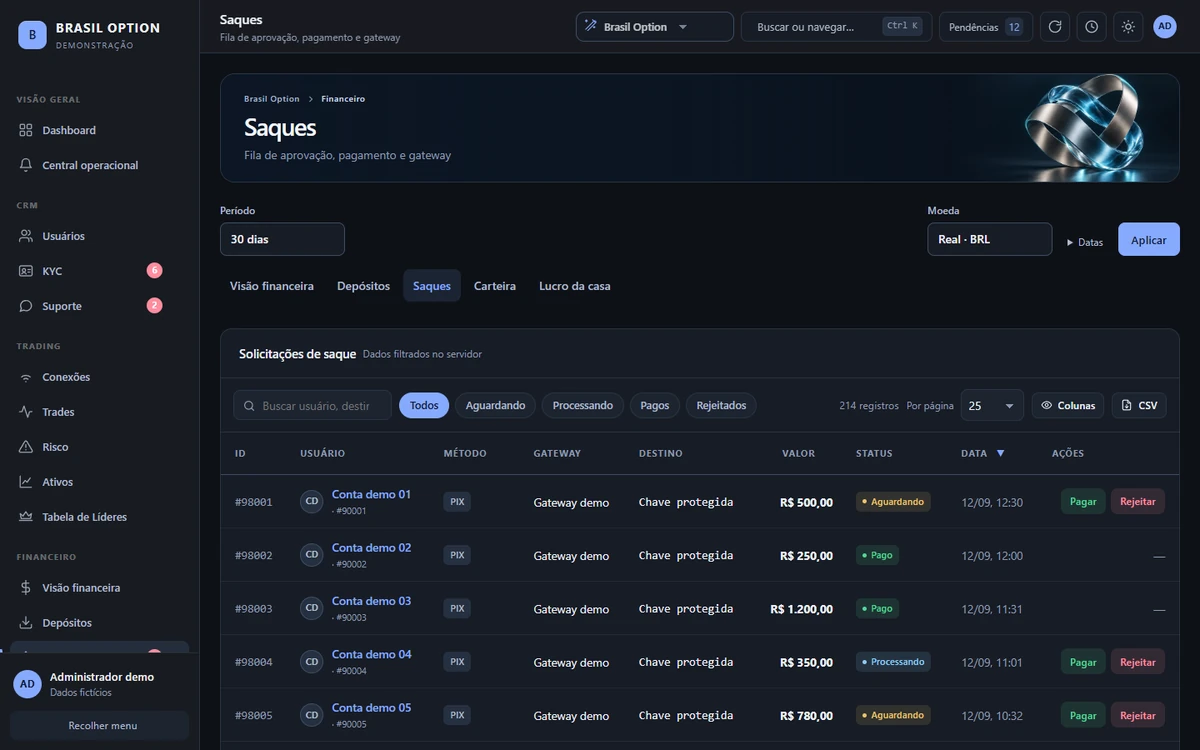This screenshot has height=750, width=1200.
Task: Click the Buscar ou navegar search box
Action: click(x=836, y=27)
